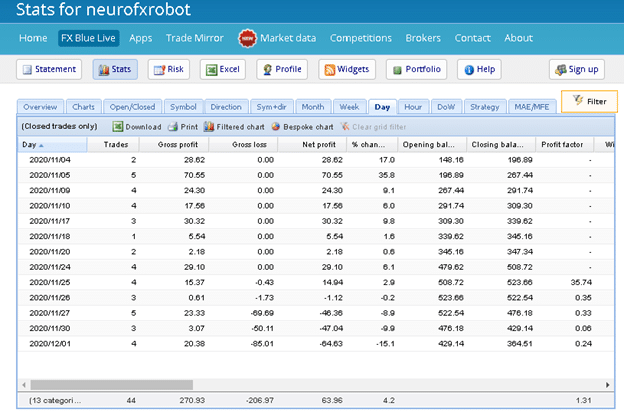This screenshot has width=624, height=416.
Task: Download the grid as spreadsheet
Action: coord(137,127)
